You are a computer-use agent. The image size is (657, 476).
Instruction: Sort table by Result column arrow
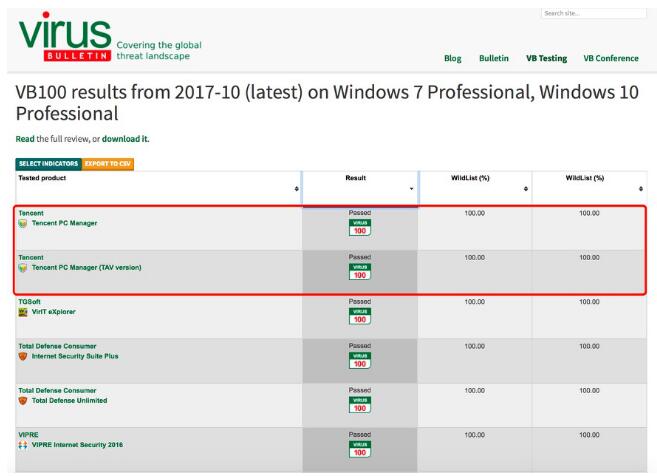411,190
